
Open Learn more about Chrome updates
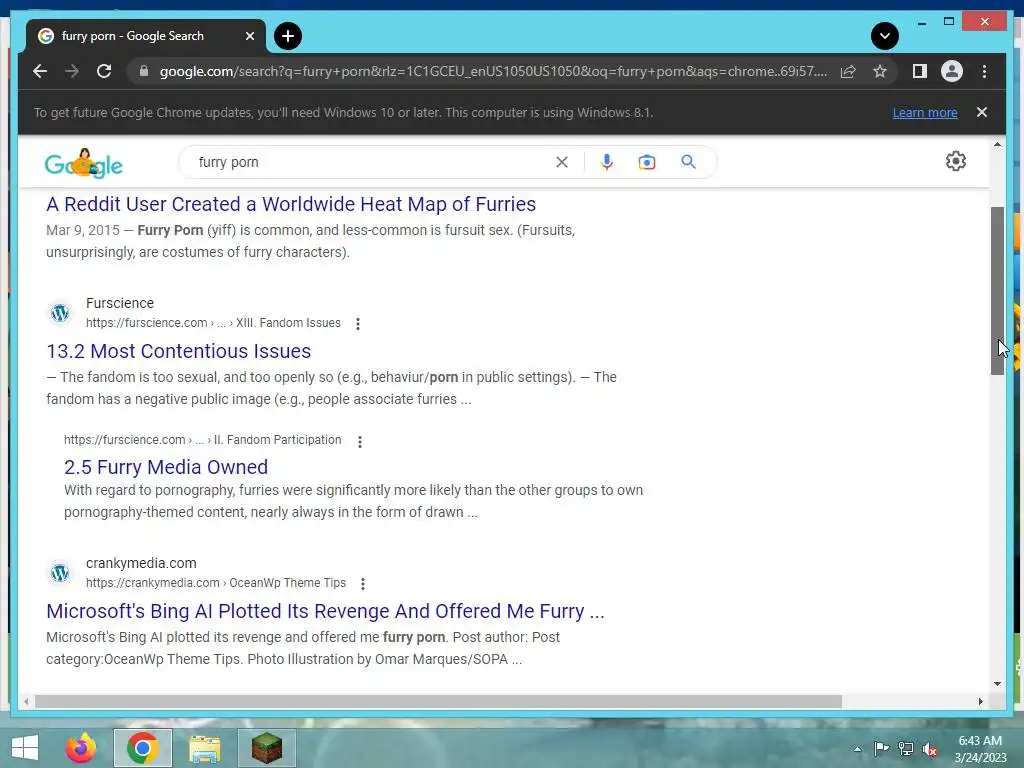click(925, 112)
